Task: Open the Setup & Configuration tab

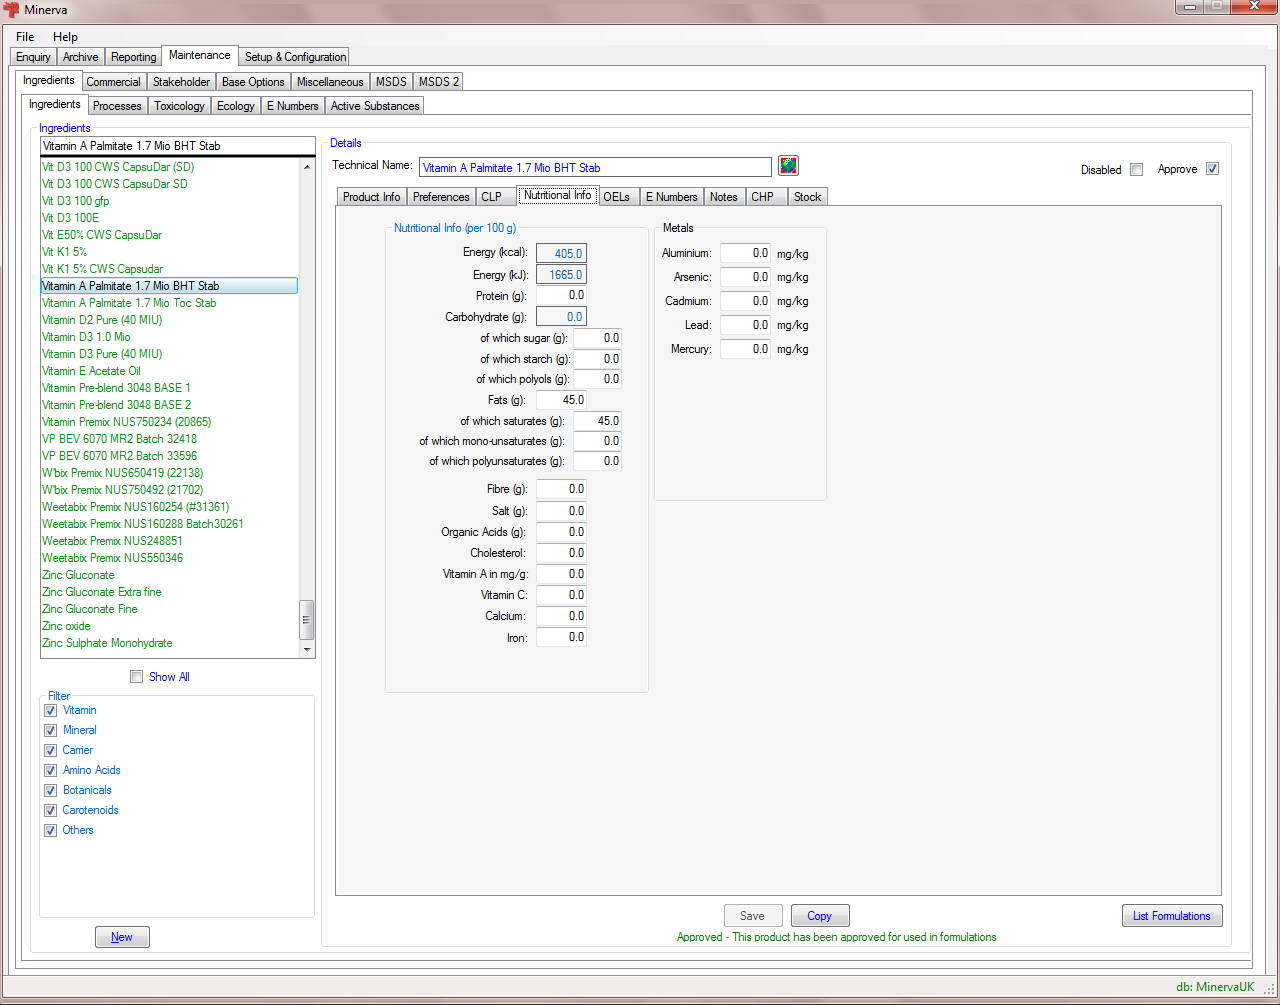Action: tap(295, 57)
